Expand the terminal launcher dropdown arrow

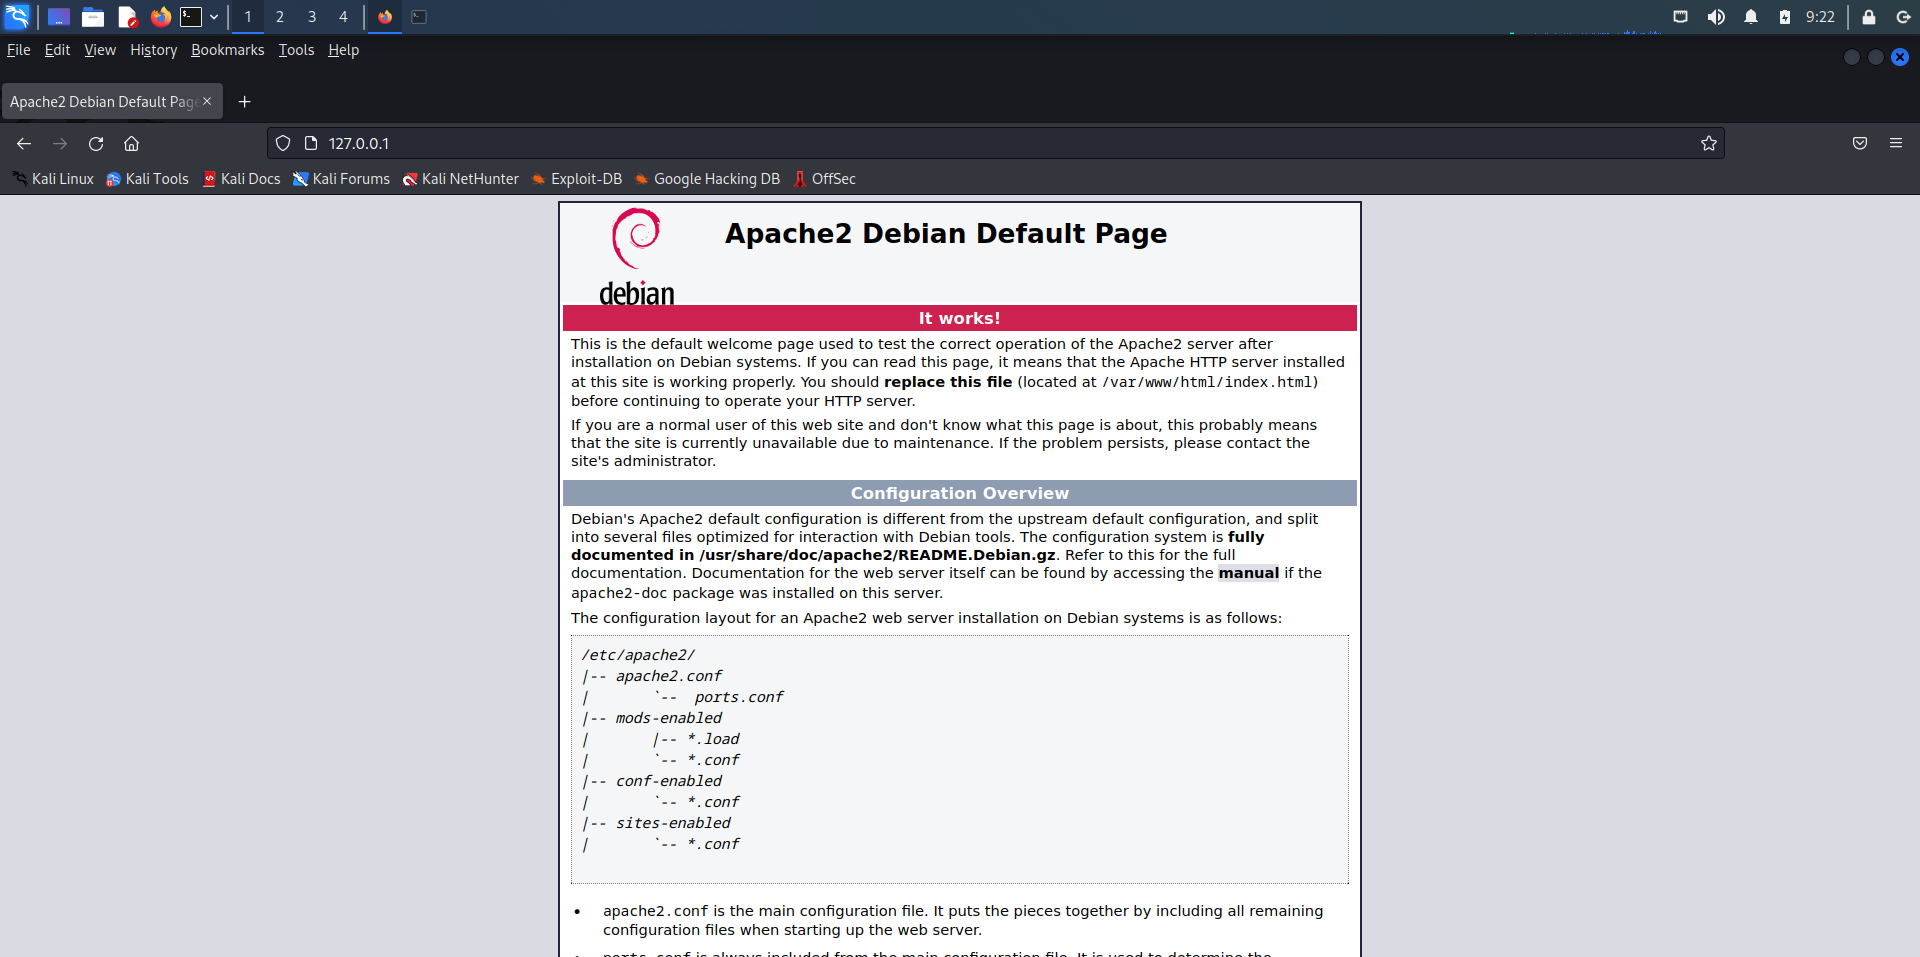214,17
